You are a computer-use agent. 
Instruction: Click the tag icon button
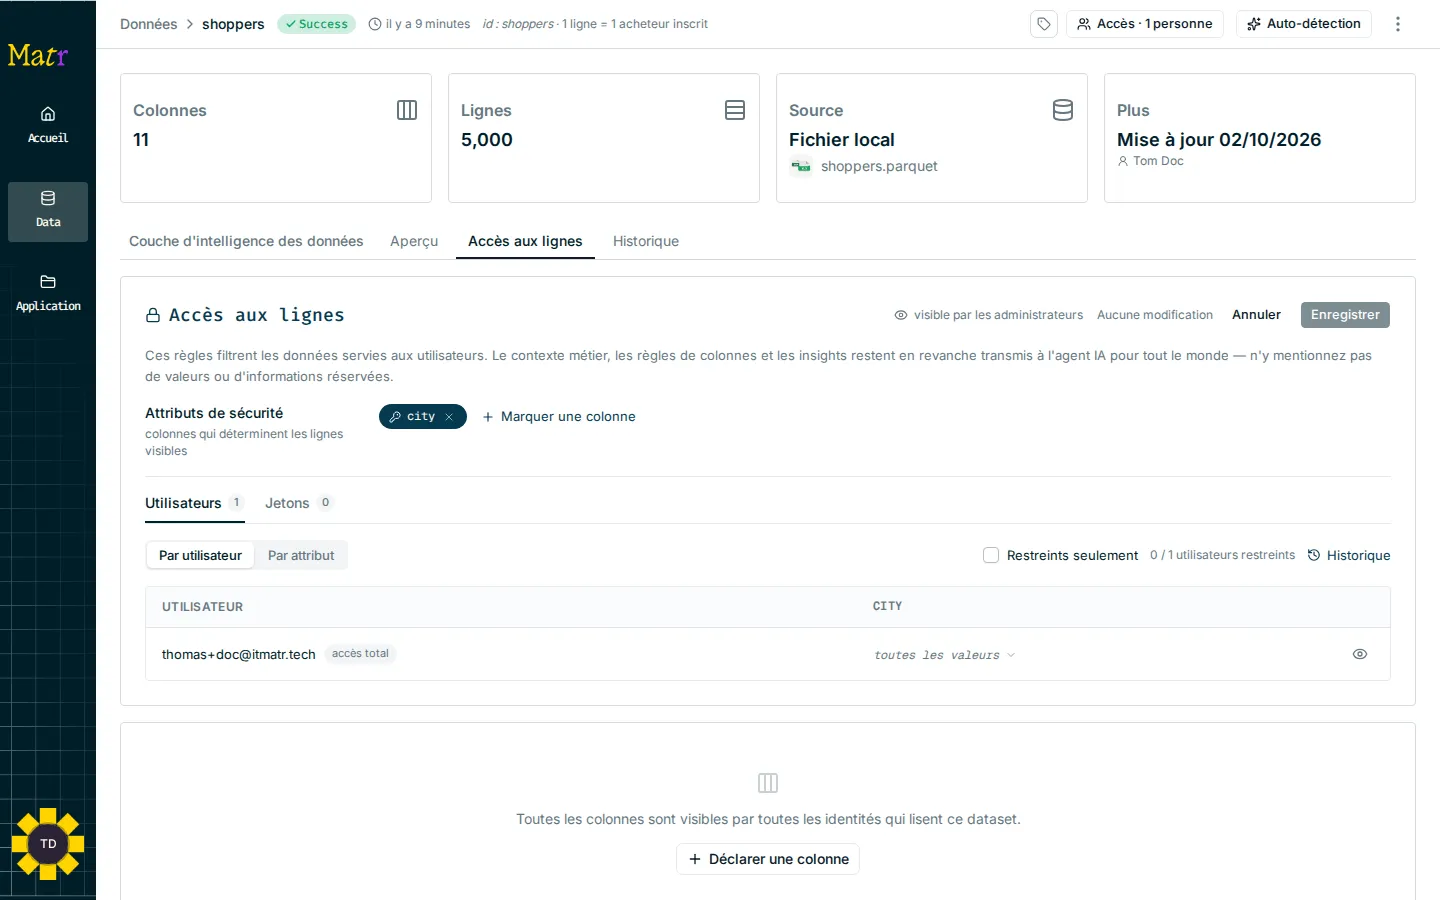(x=1044, y=24)
